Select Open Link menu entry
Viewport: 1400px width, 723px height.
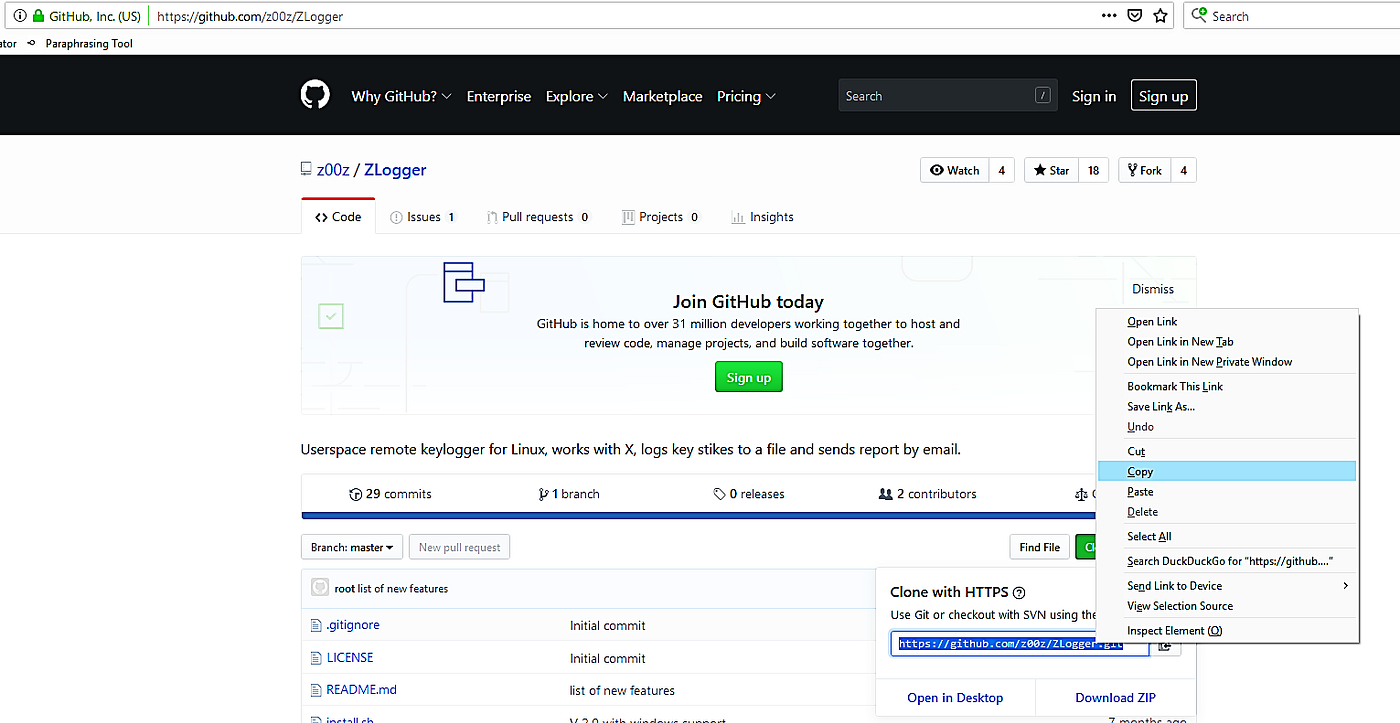(x=1226, y=322)
